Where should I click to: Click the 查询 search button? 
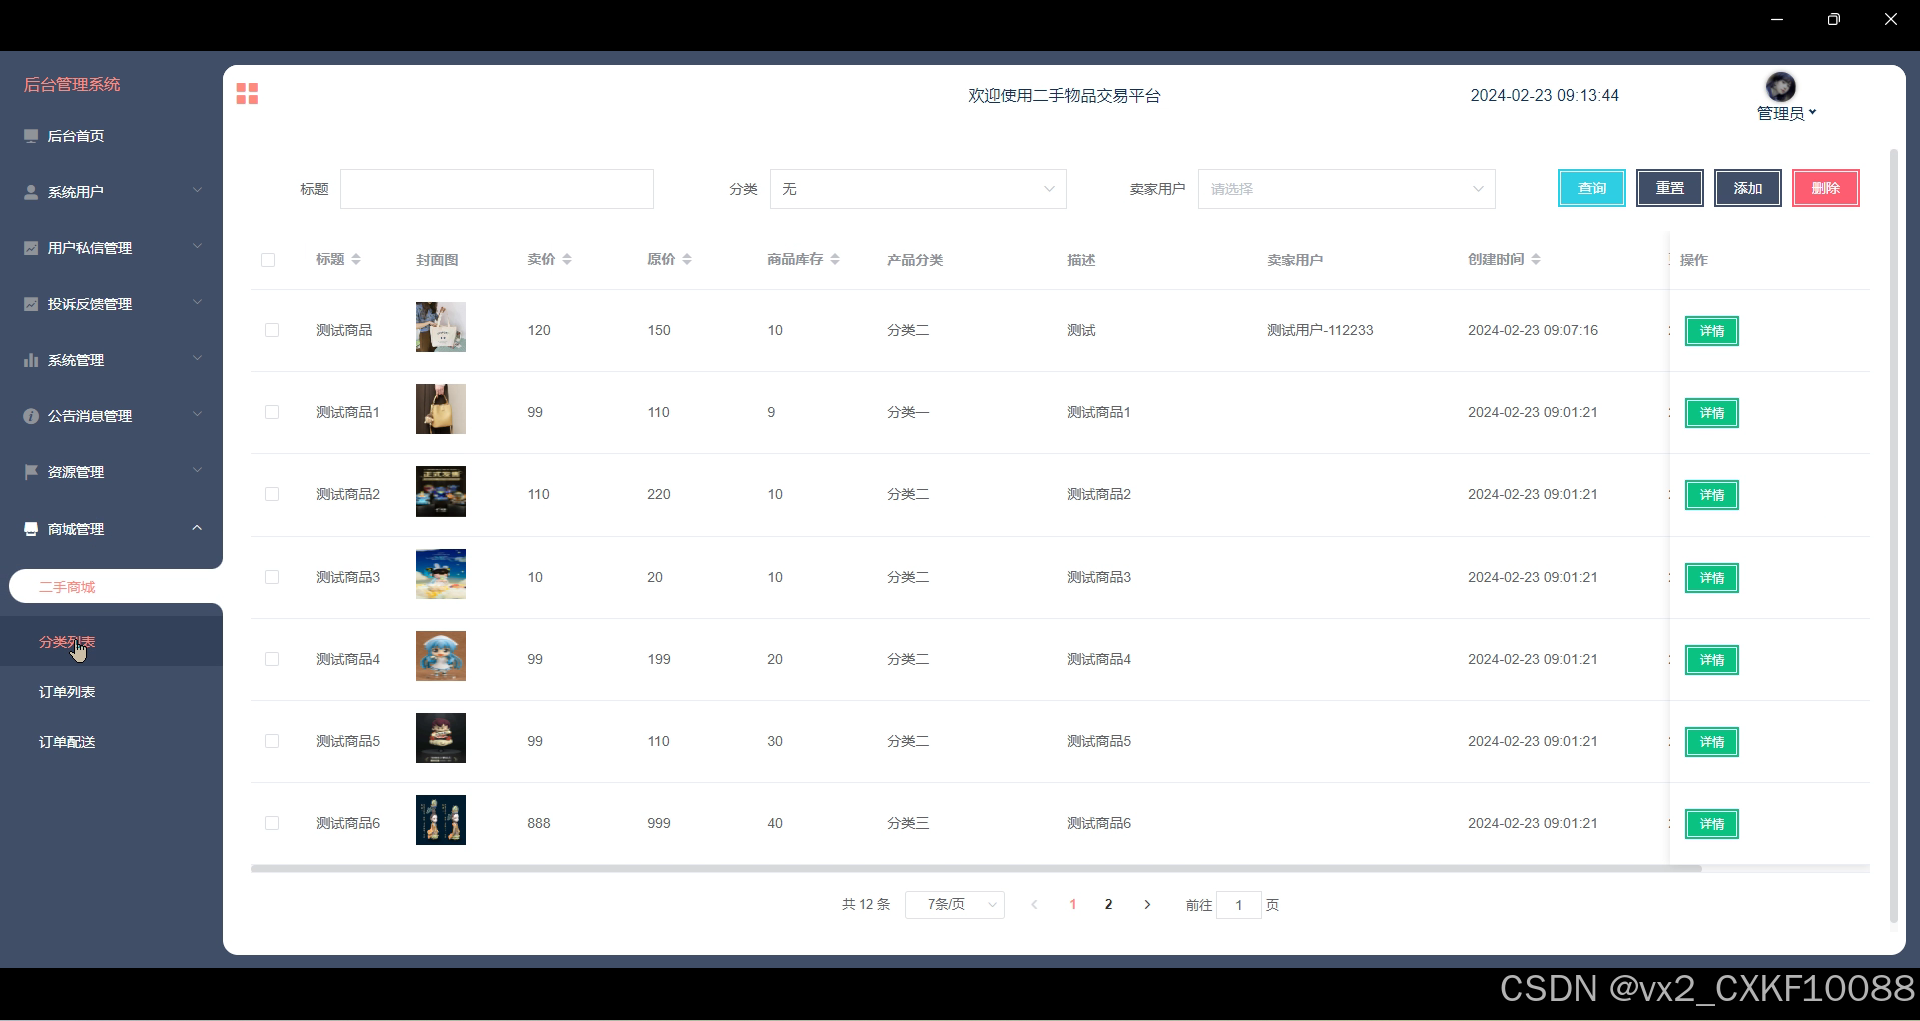[1592, 188]
